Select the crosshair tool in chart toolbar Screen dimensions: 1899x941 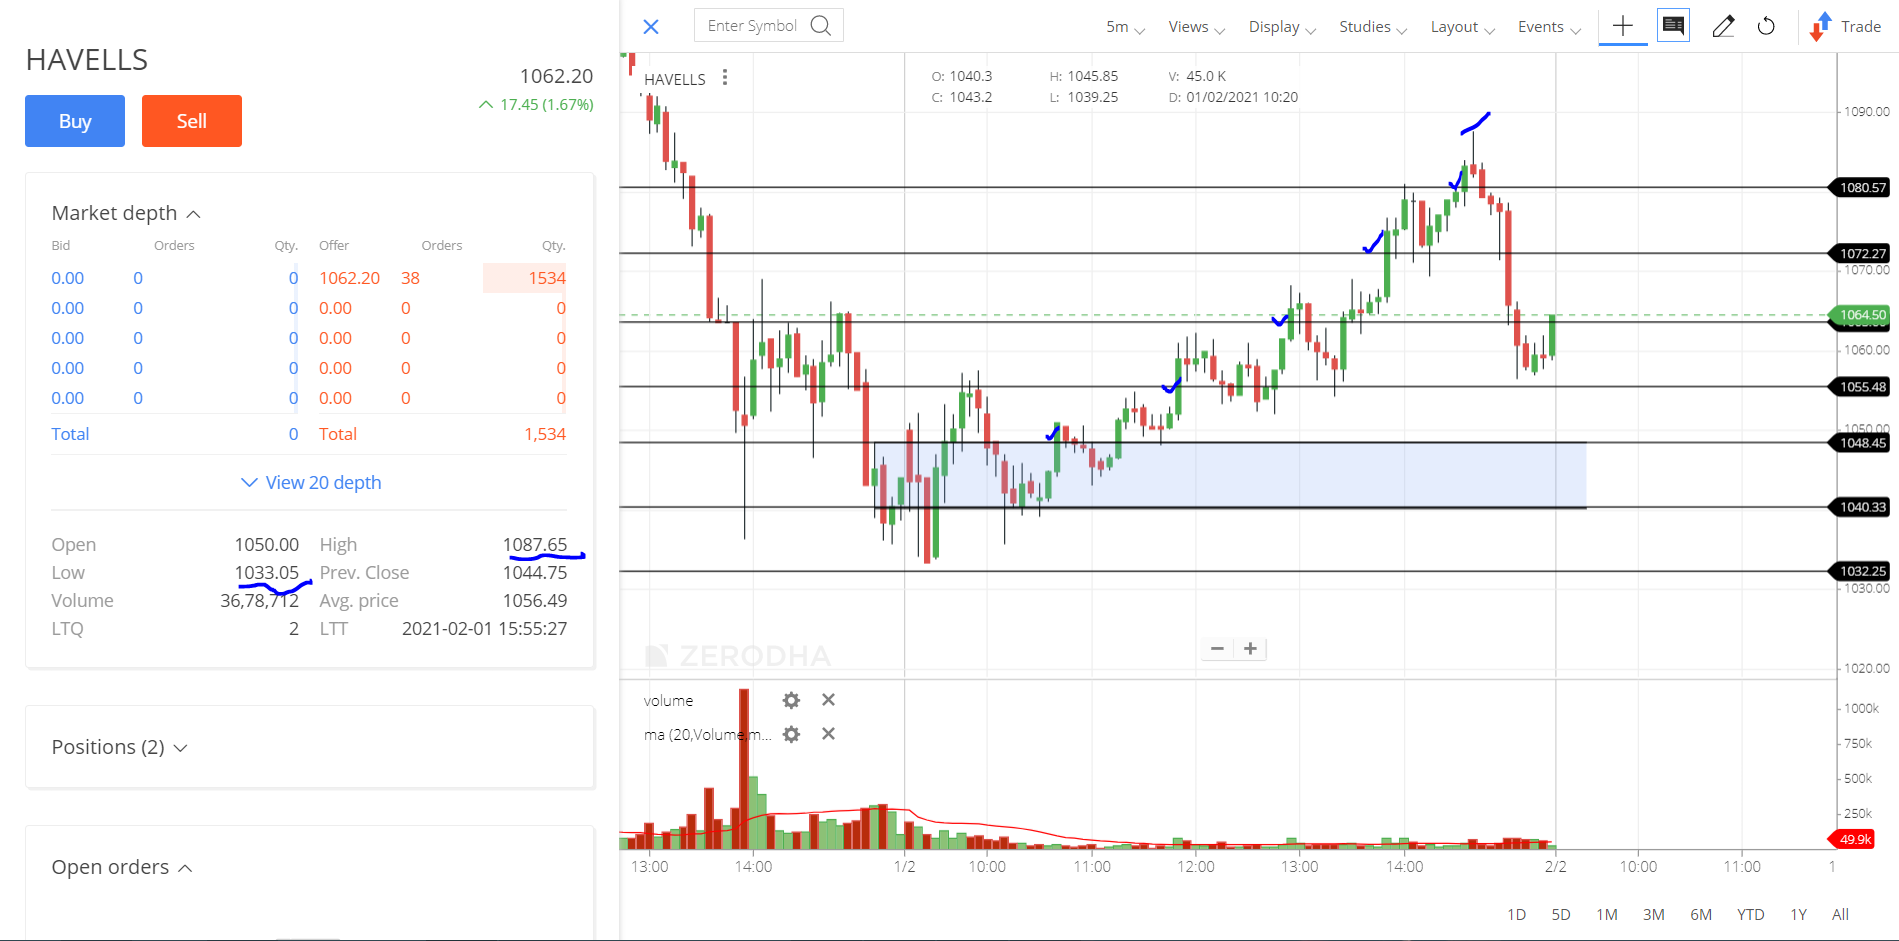[x=1623, y=26]
